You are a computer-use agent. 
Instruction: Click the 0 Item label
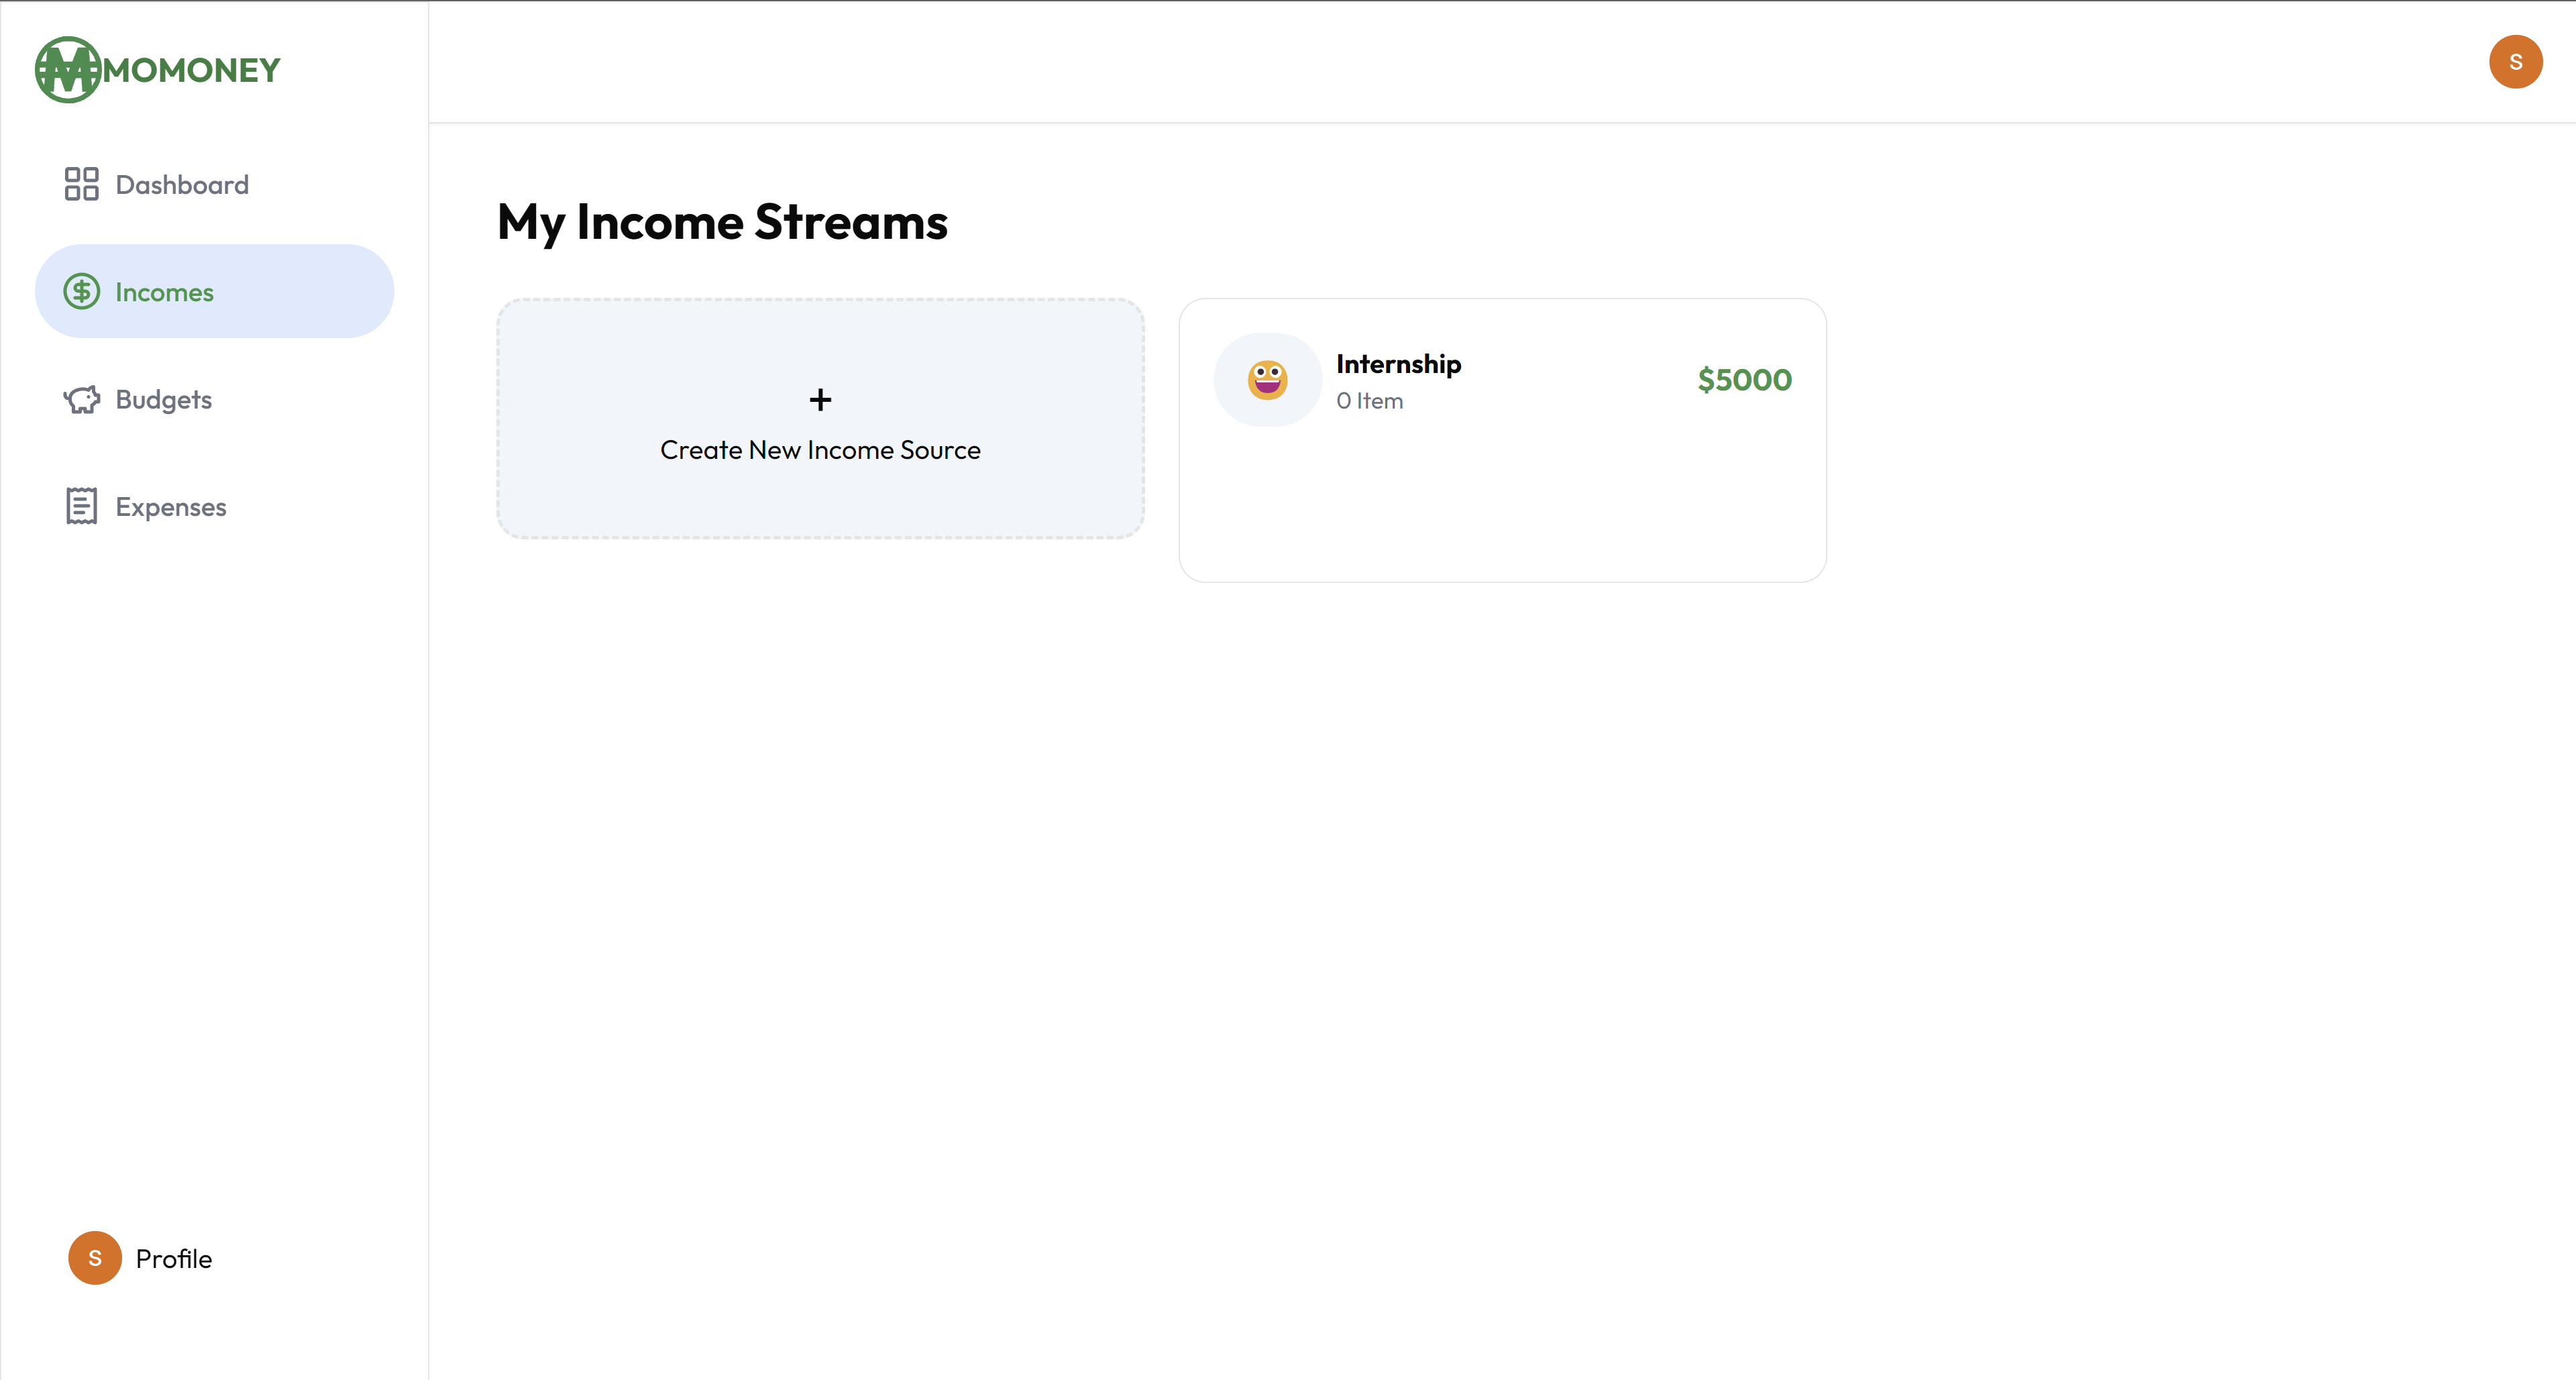(x=1369, y=401)
